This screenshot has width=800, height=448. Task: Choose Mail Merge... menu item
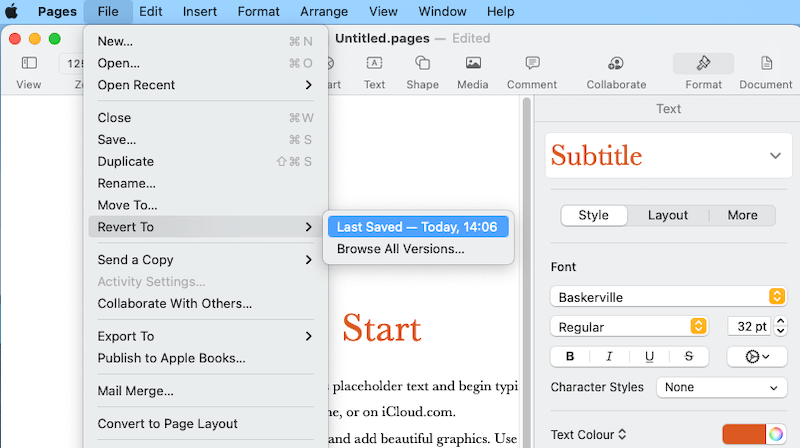tap(206, 391)
